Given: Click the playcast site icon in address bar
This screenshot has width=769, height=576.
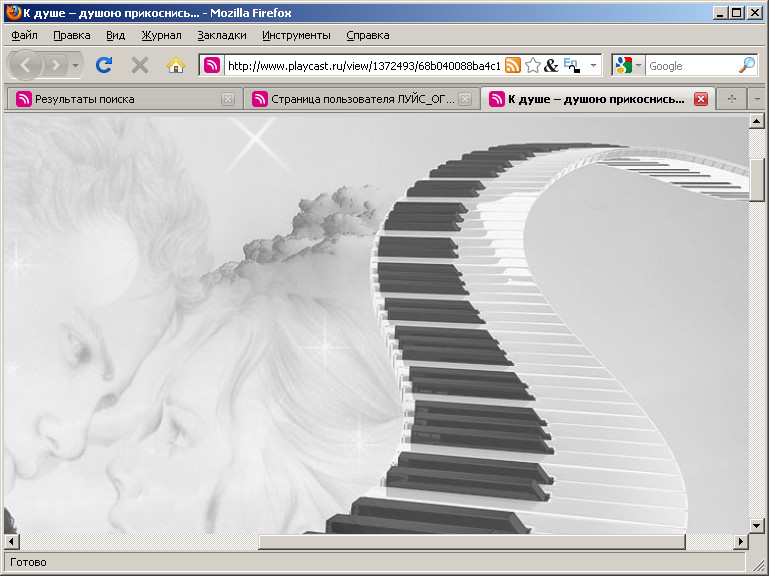Looking at the screenshot, I should 212,65.
